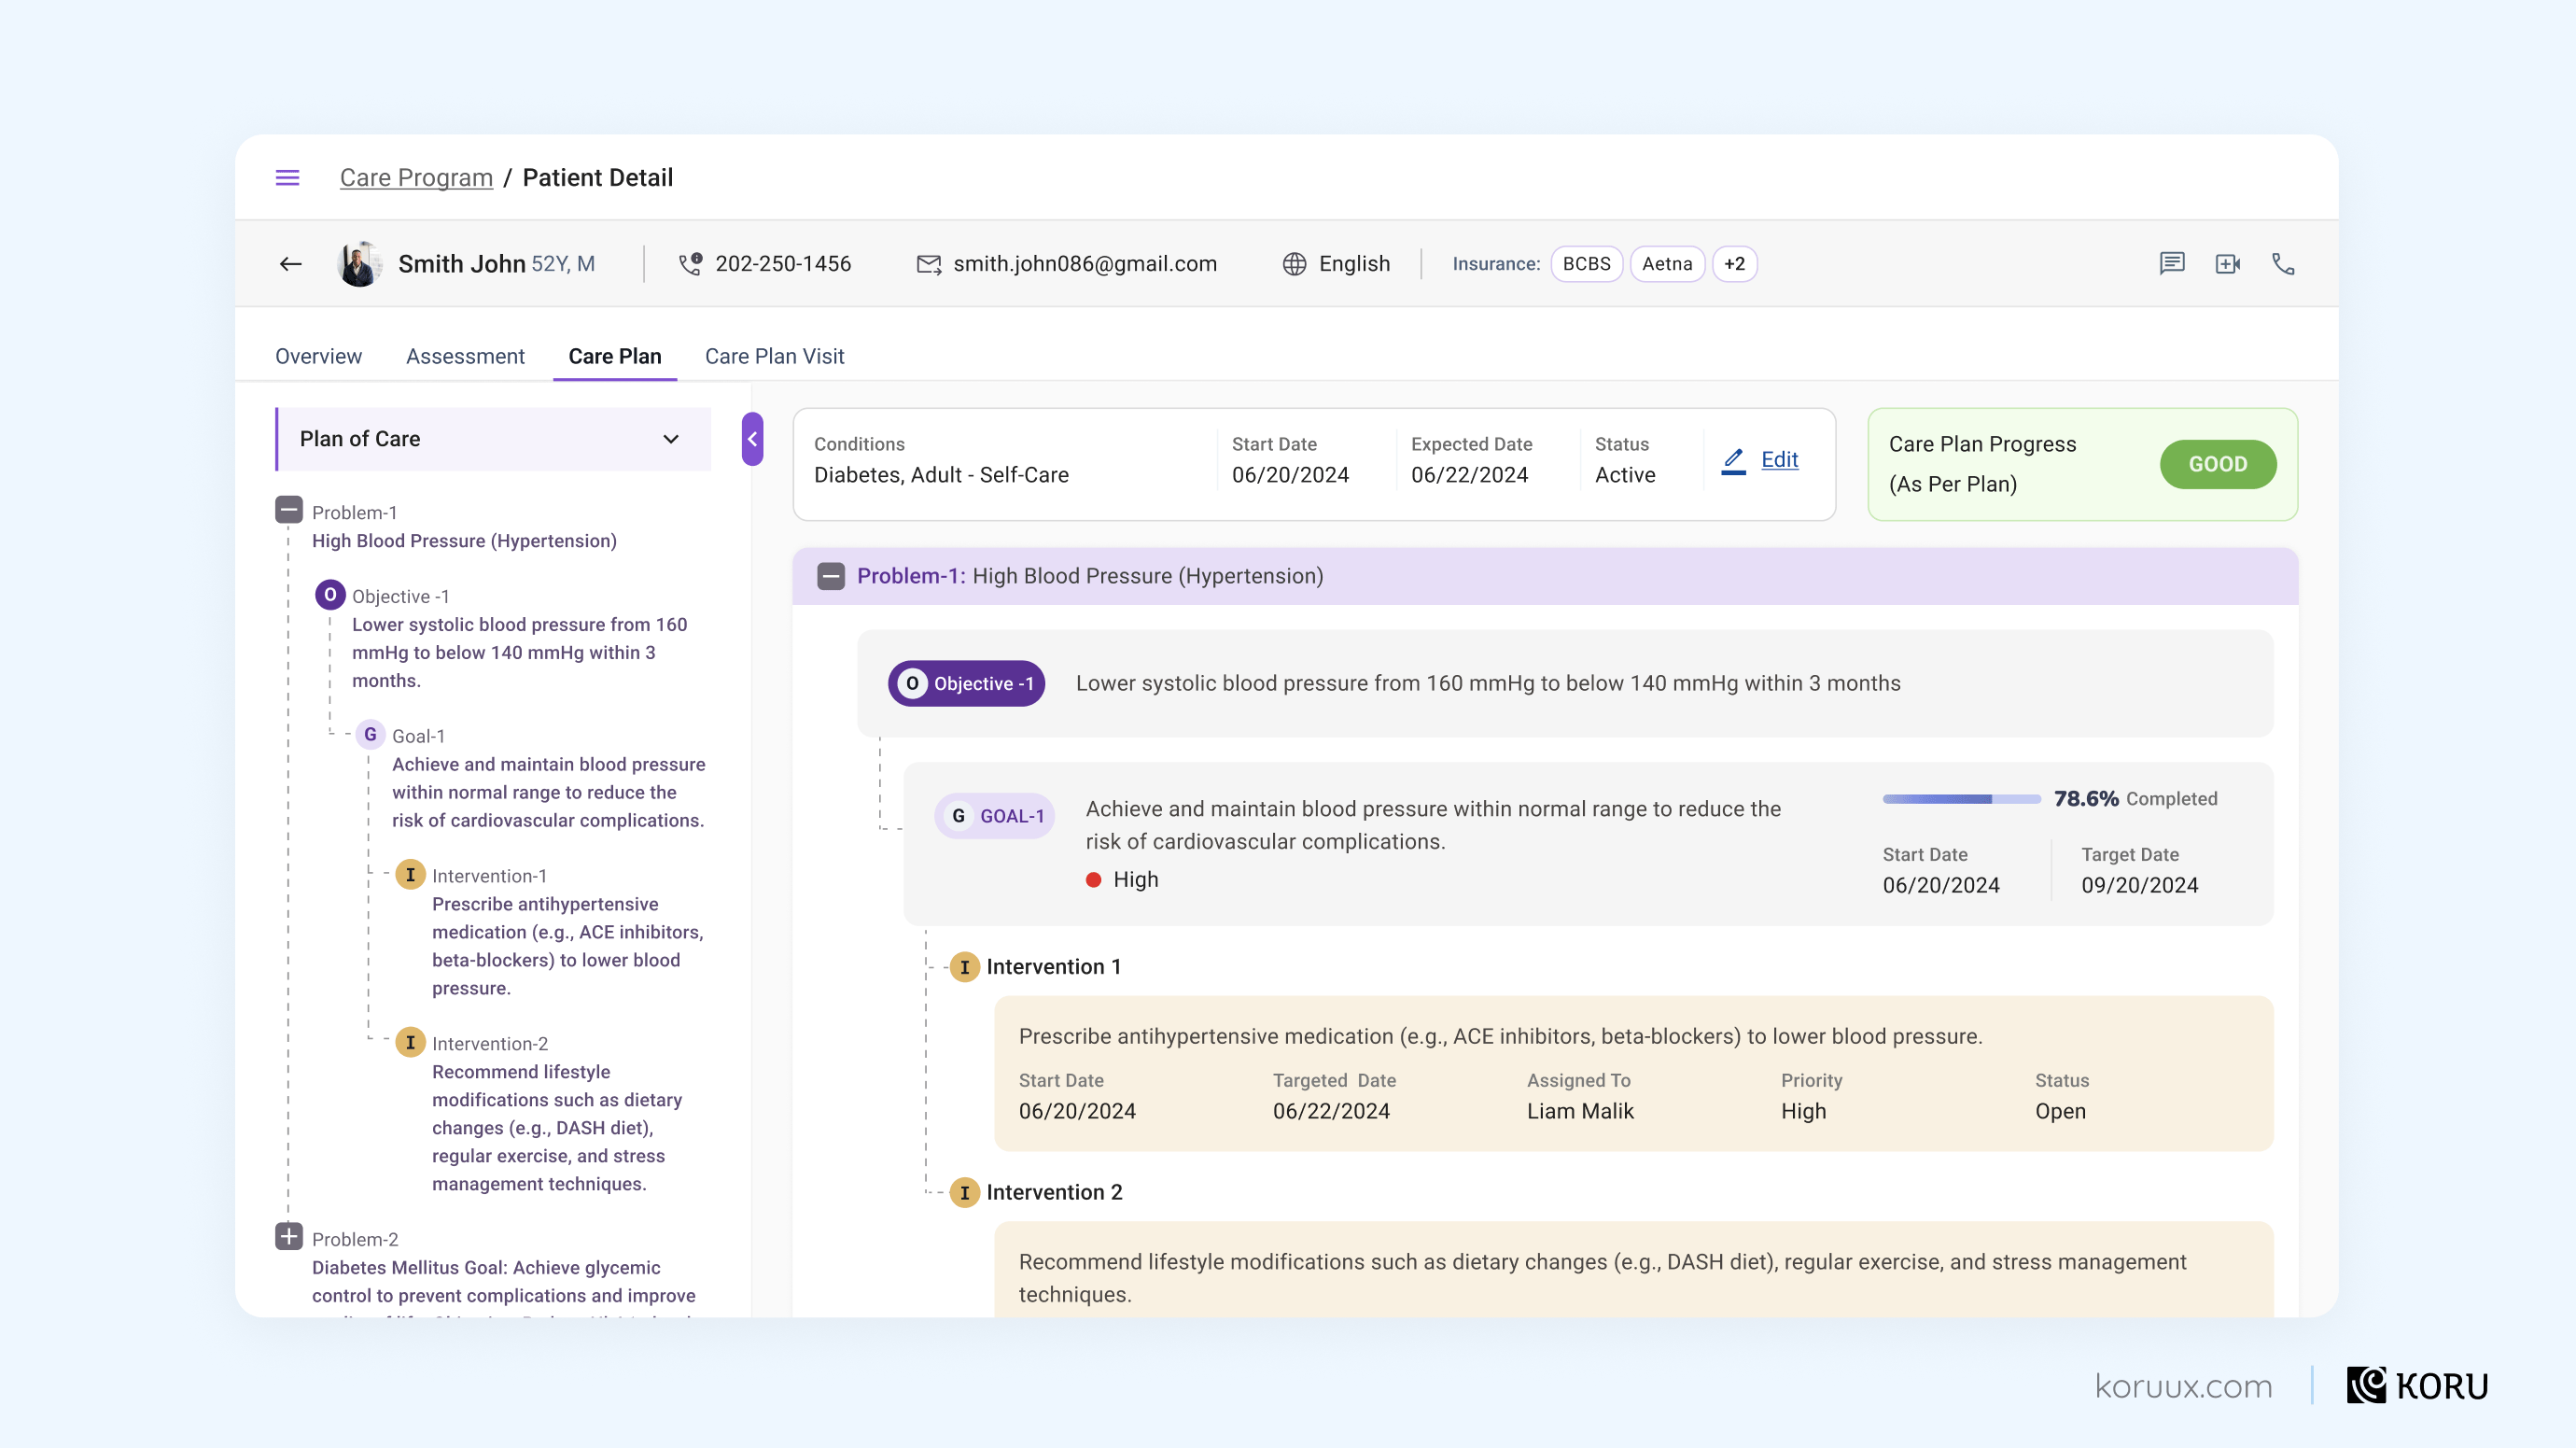Image resolution: width=2576 pixels, height=1448 pixels.
Task: Click the back arrow next to Smith John
Action: [290, 263]
